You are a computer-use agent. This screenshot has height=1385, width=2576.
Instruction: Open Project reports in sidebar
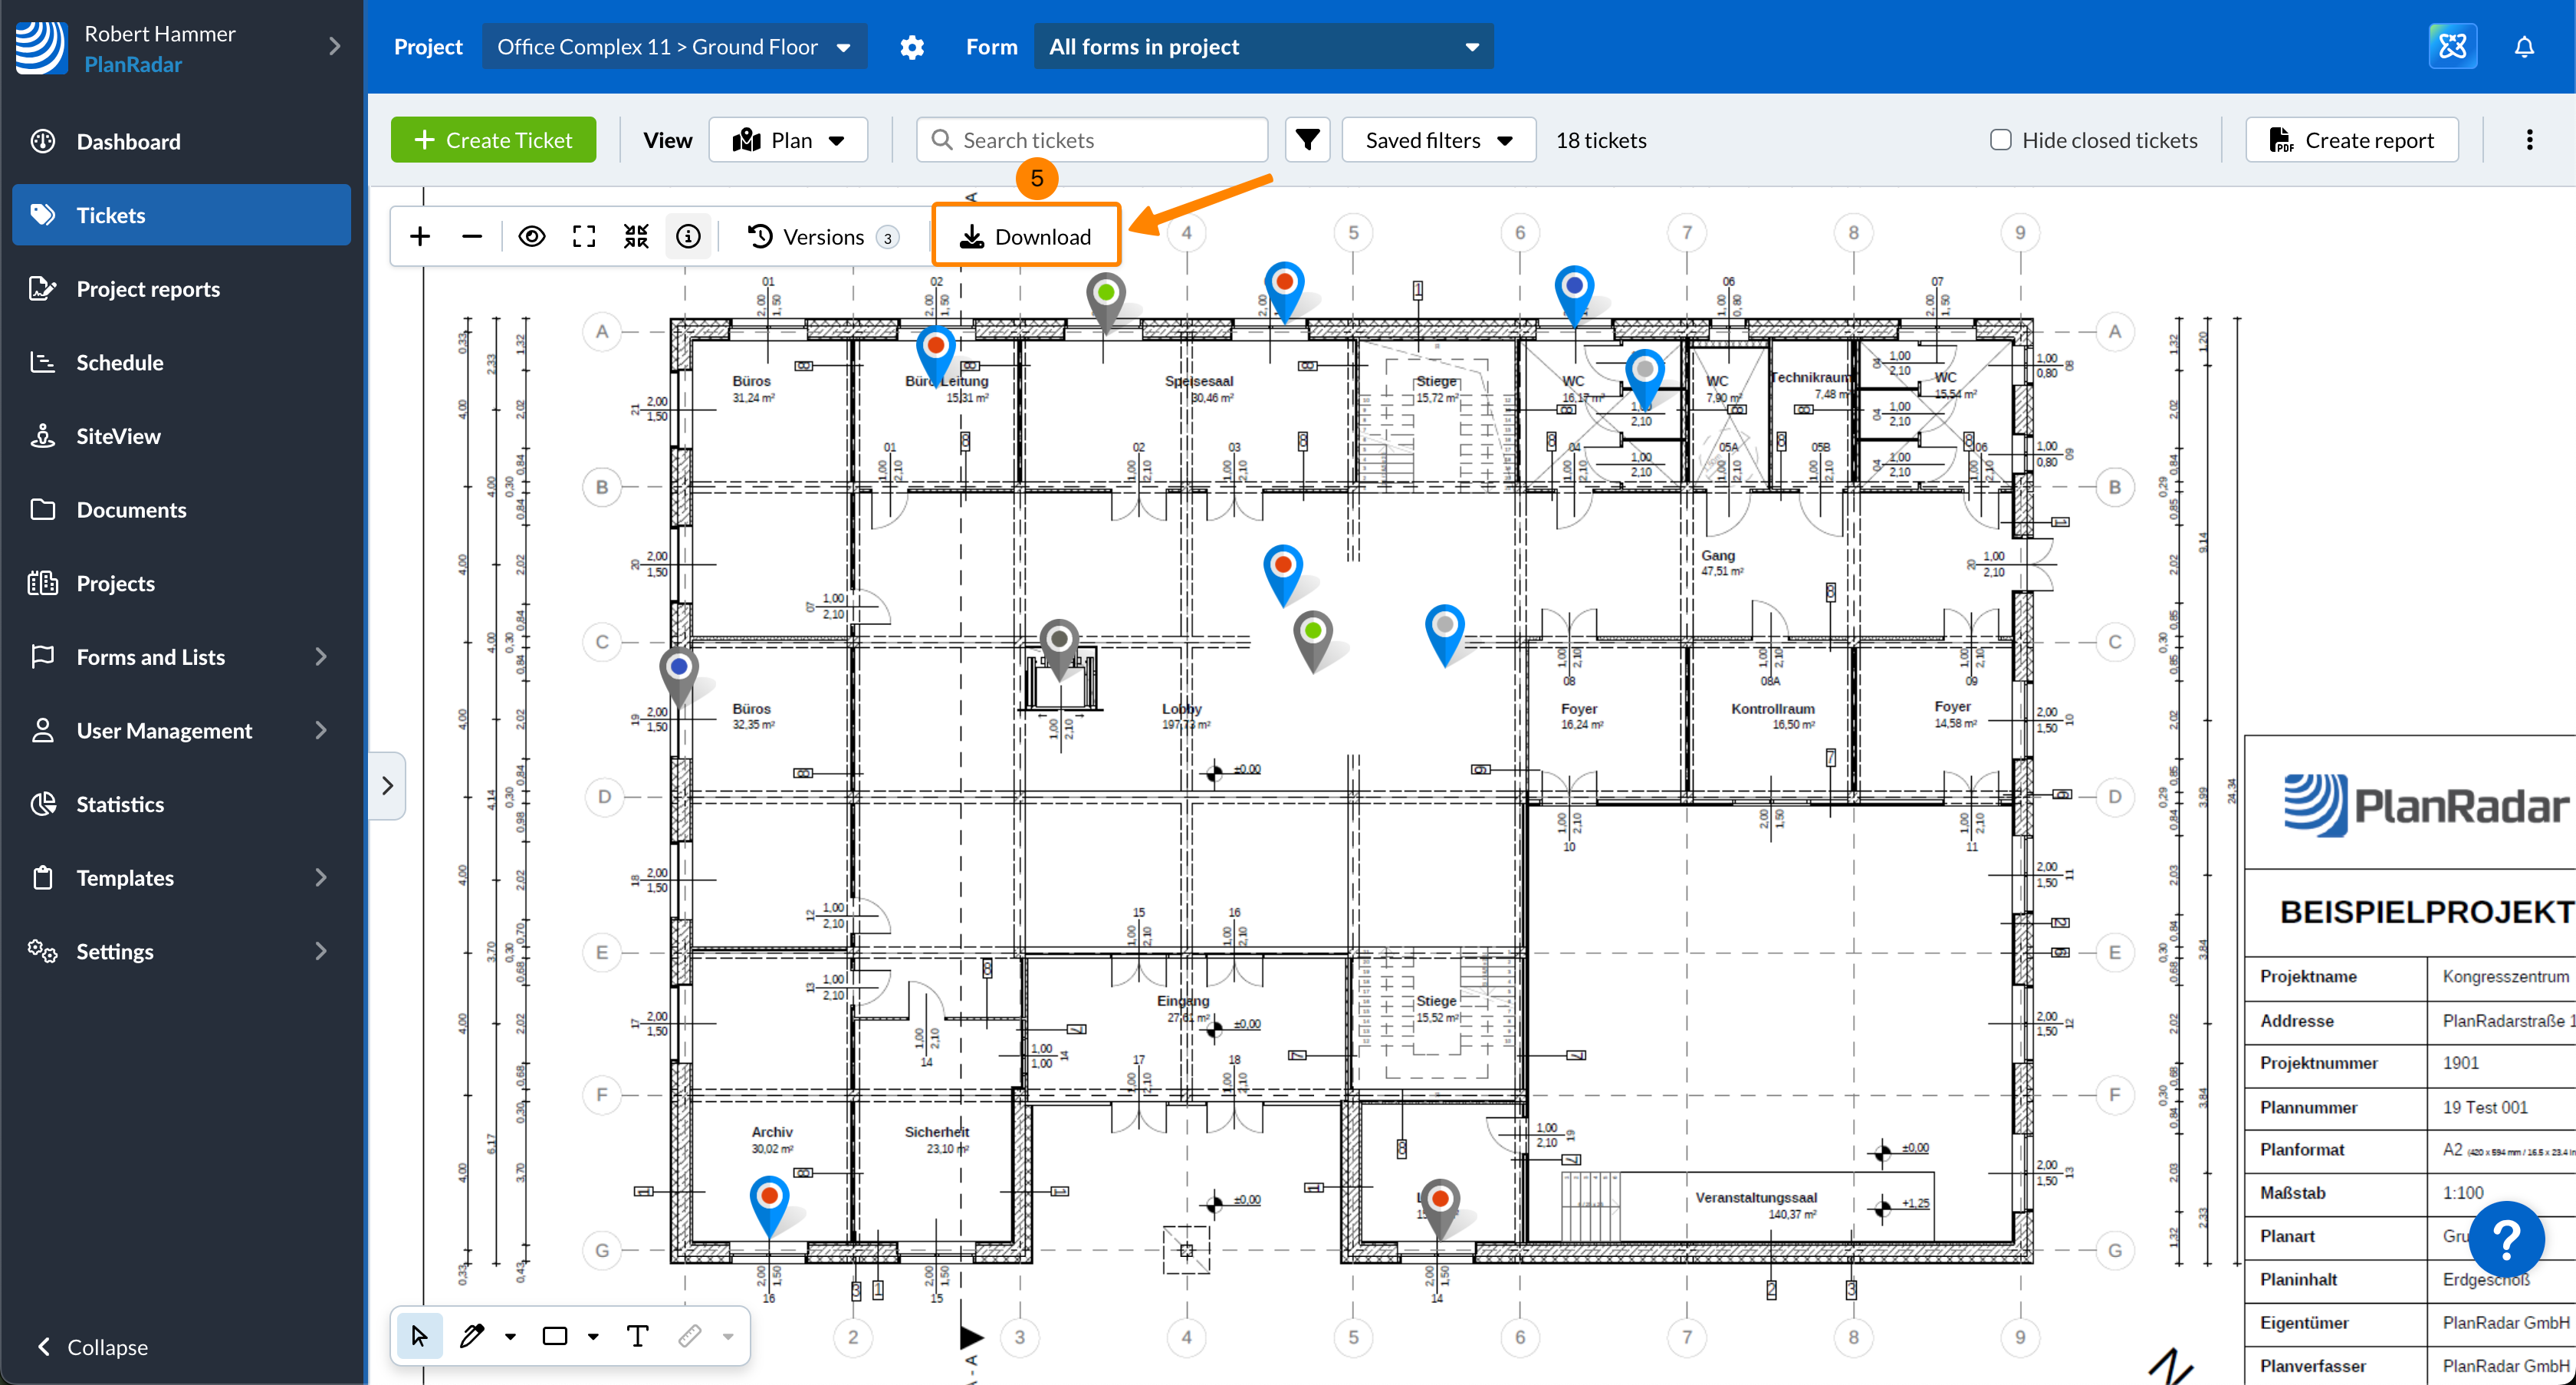pyautogui.click(x=148, y=289)
